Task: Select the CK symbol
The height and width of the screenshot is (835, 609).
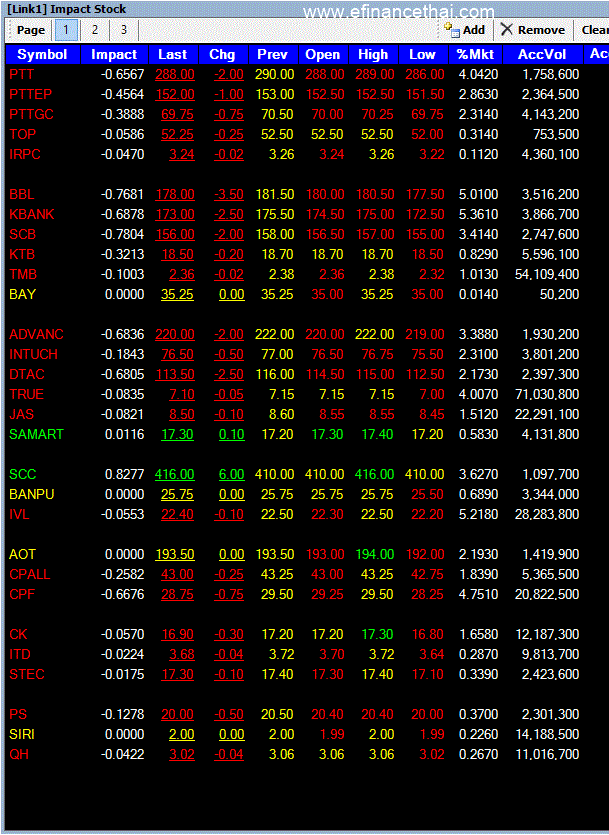Action: click(18, 634)
